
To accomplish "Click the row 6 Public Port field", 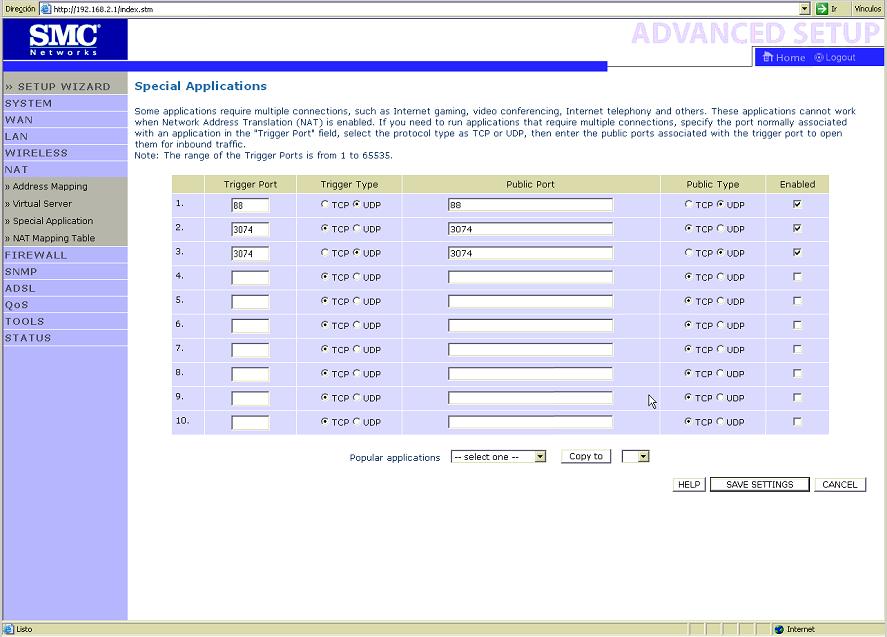I will coord(530,325).
